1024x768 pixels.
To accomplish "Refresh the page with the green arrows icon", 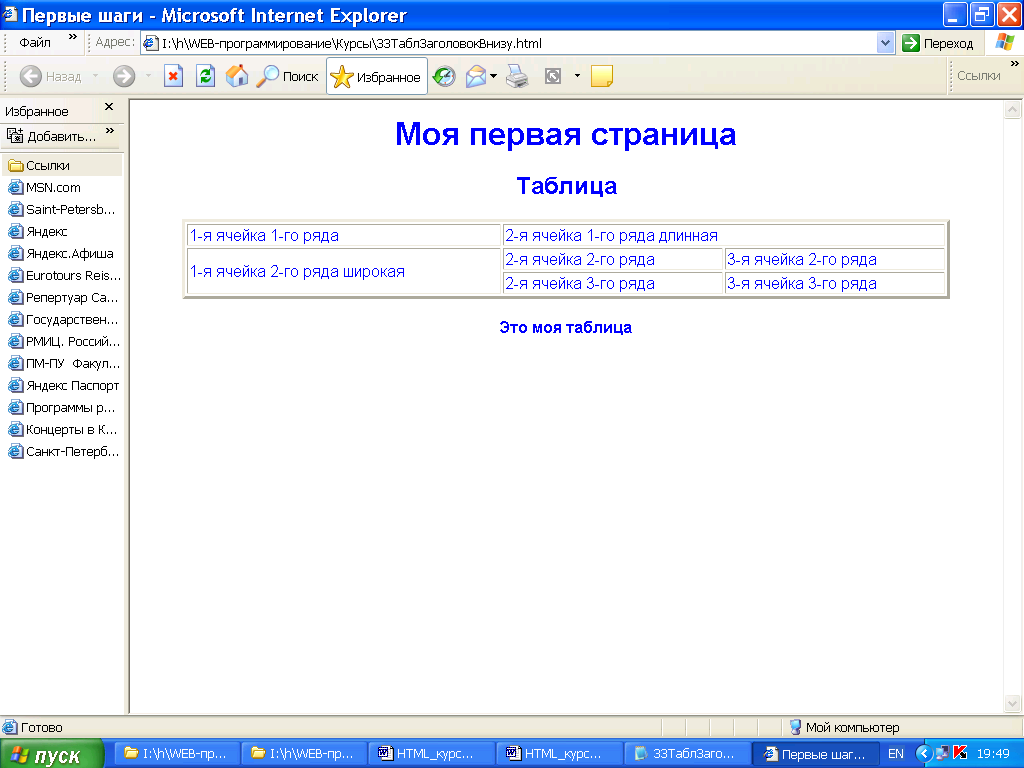I will pyautogui.click(x=205, y=76).
